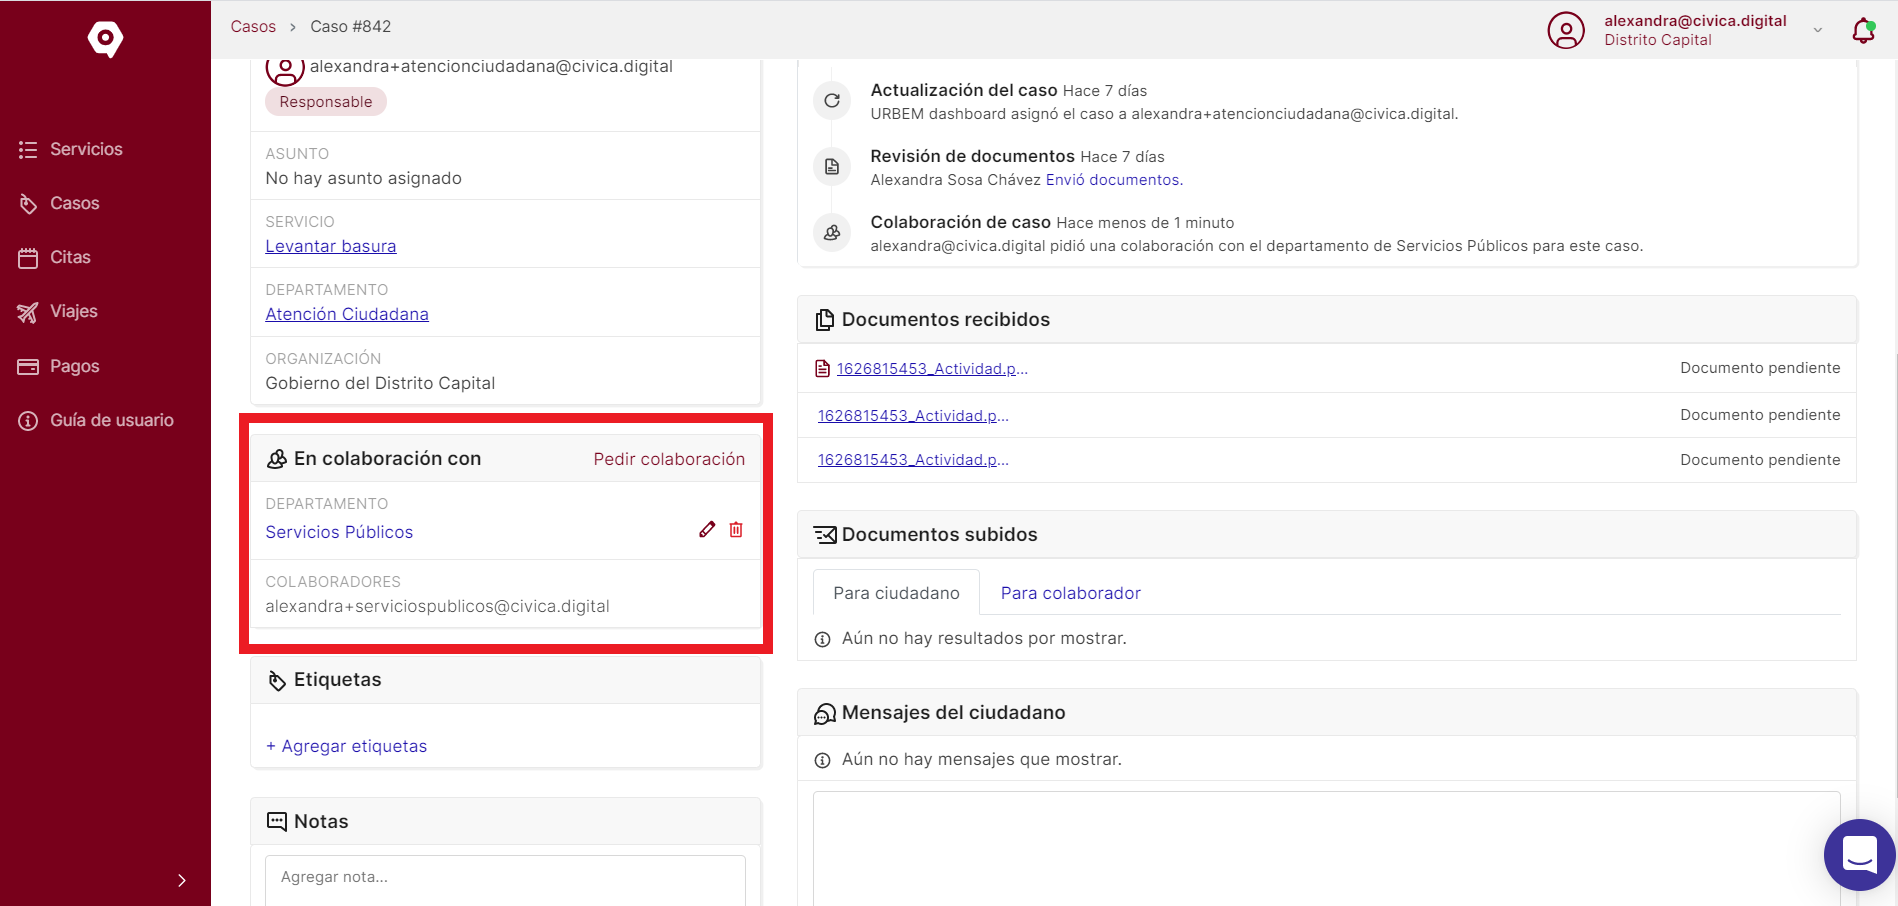1898x906 pixels.
Task: Expand the account dropdown chevron
Action: click(x=1818, y=30)
